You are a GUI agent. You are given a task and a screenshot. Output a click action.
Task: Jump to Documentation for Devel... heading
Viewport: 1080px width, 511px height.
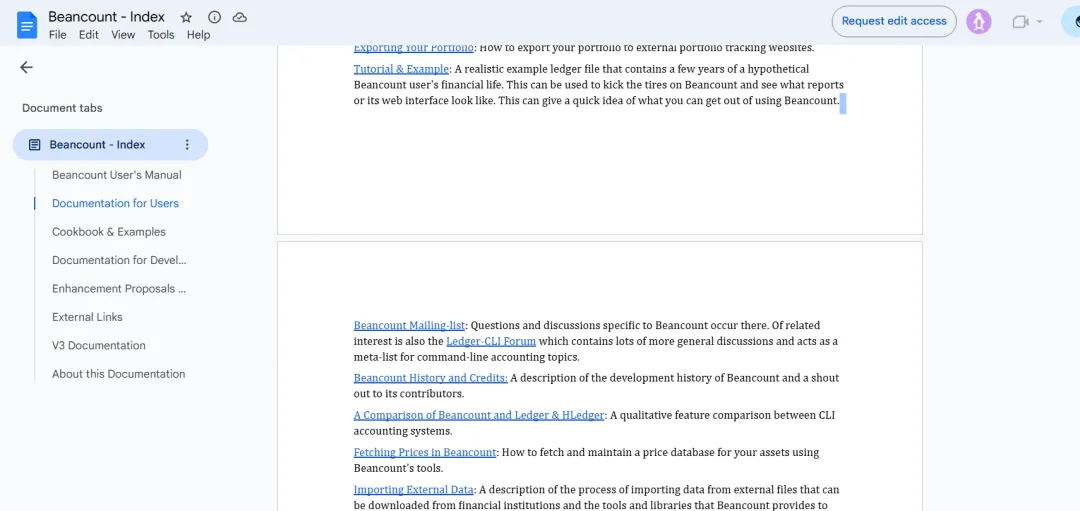point(119,260)
